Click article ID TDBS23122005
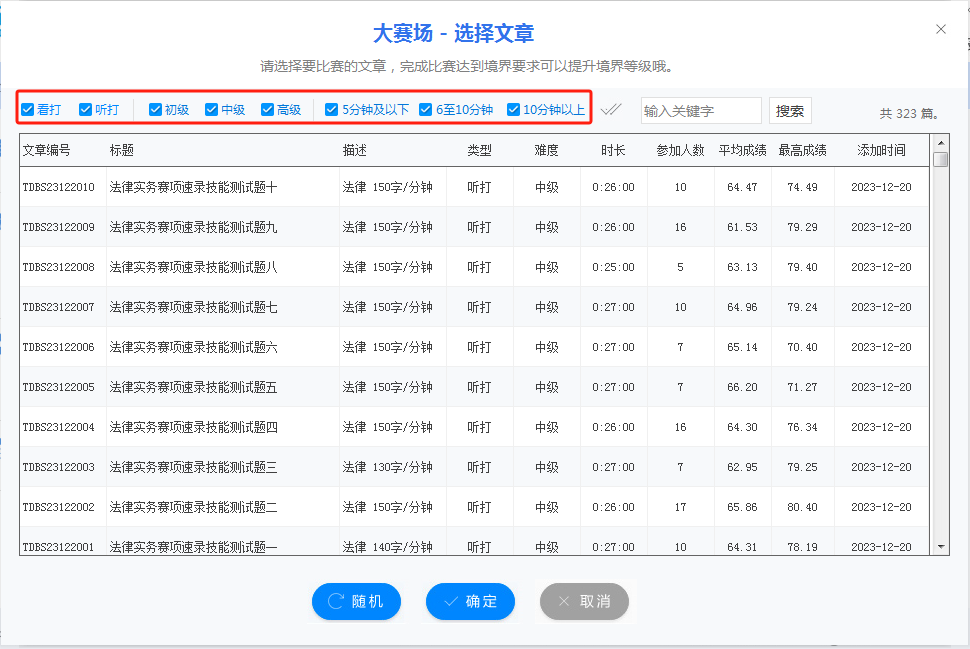Image resolution: width=970 pixels, height=649 pixels. click(x=59, y=387)
